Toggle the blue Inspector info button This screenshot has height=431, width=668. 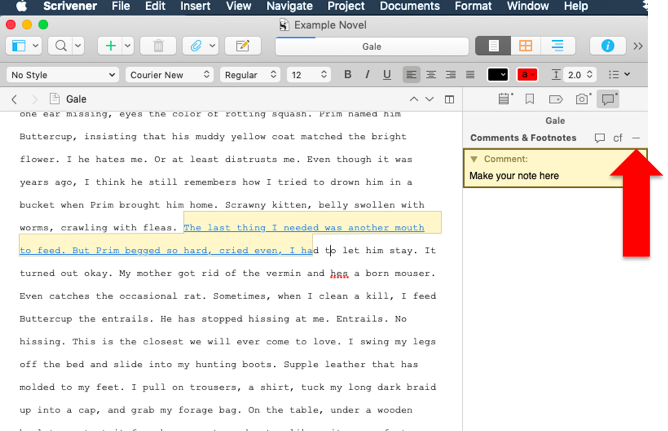608,46
